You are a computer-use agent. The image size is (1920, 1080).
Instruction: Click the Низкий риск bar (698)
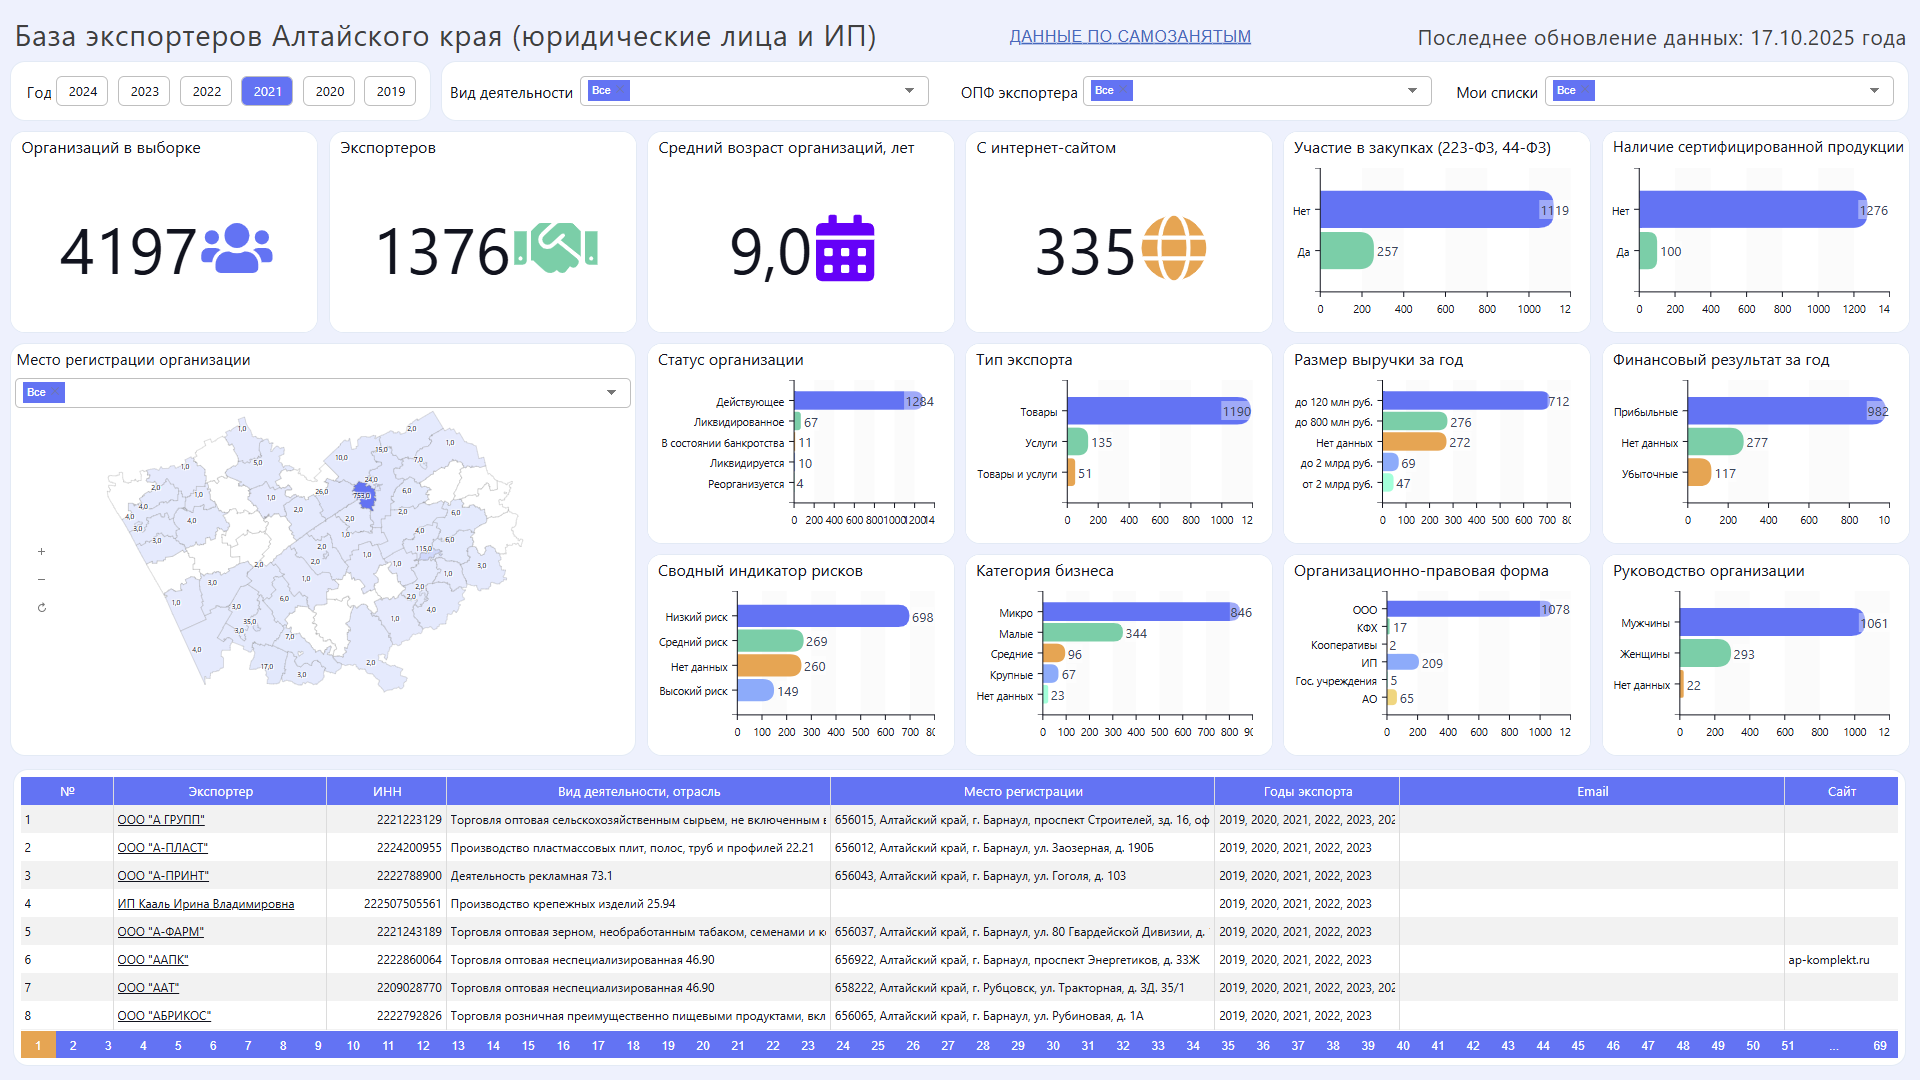[x=822, y=617]
